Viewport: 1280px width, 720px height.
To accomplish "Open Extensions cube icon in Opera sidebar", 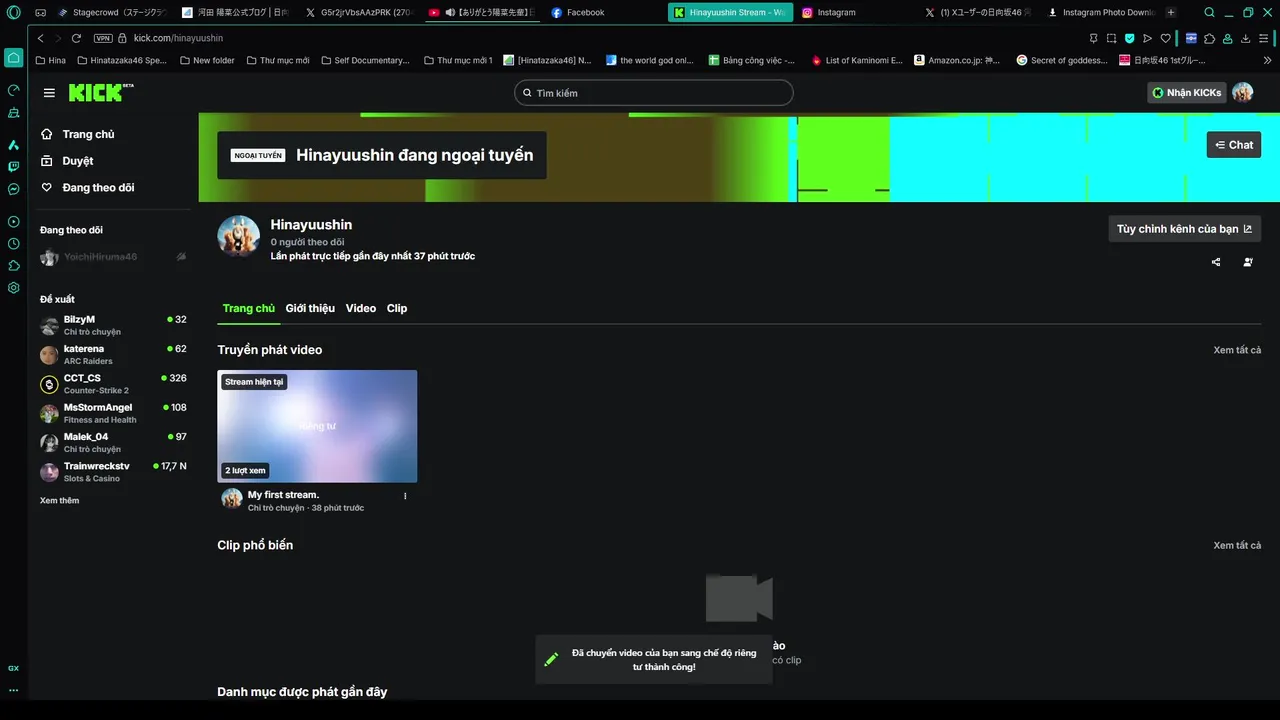I will (13, 266).
